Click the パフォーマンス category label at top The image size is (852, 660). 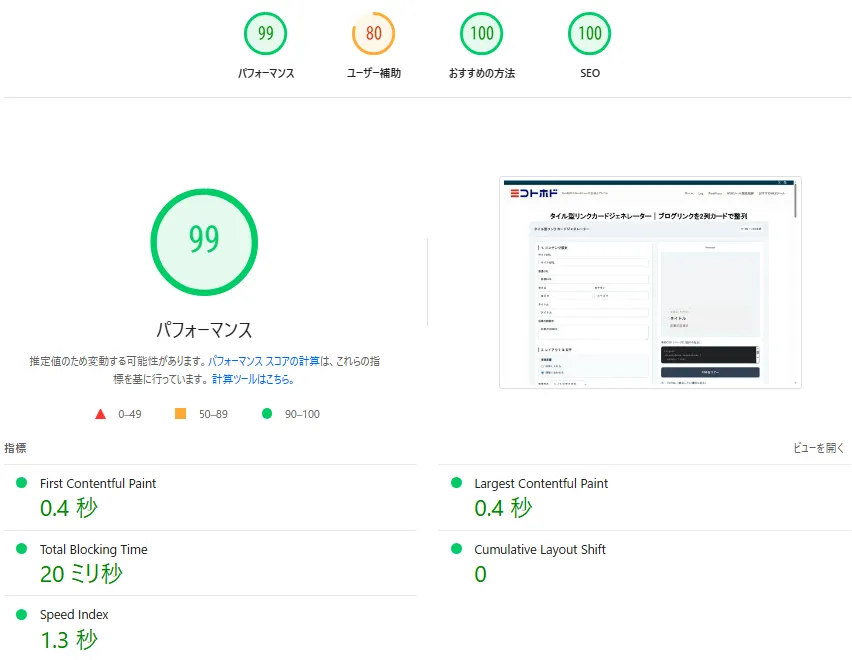266,73
